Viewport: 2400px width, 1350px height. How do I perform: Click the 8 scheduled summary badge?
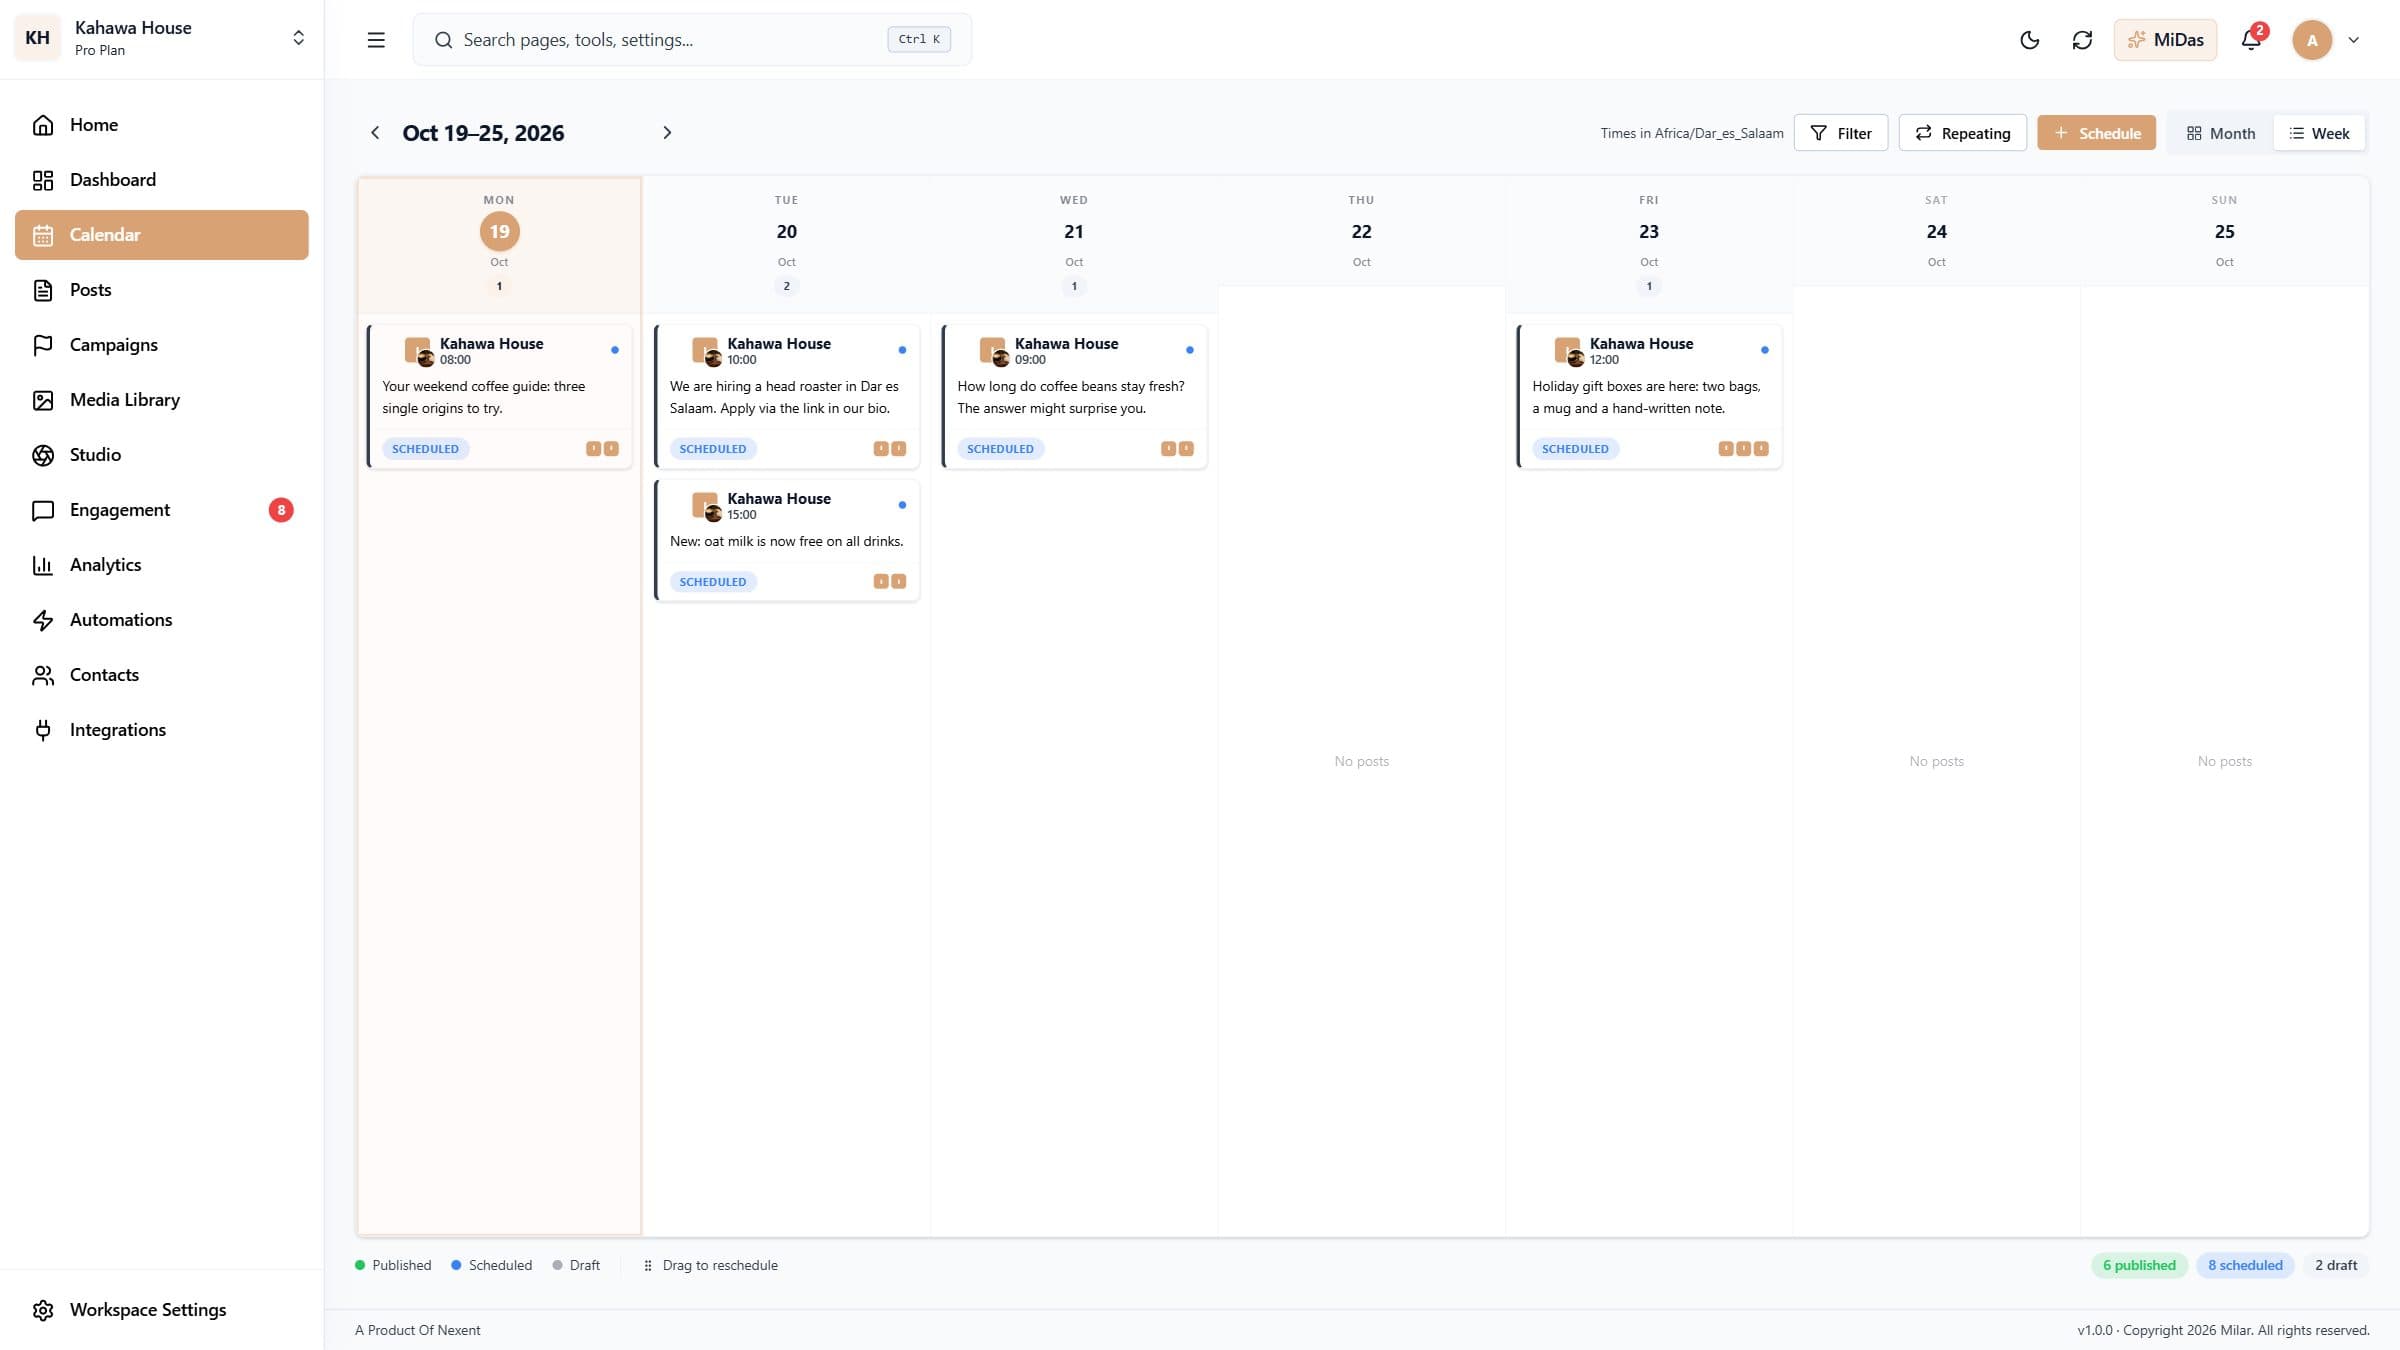2245,1265
